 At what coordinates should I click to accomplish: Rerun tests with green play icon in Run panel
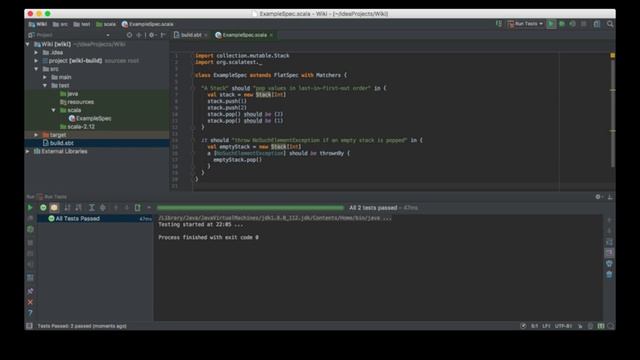pos(30,208)
